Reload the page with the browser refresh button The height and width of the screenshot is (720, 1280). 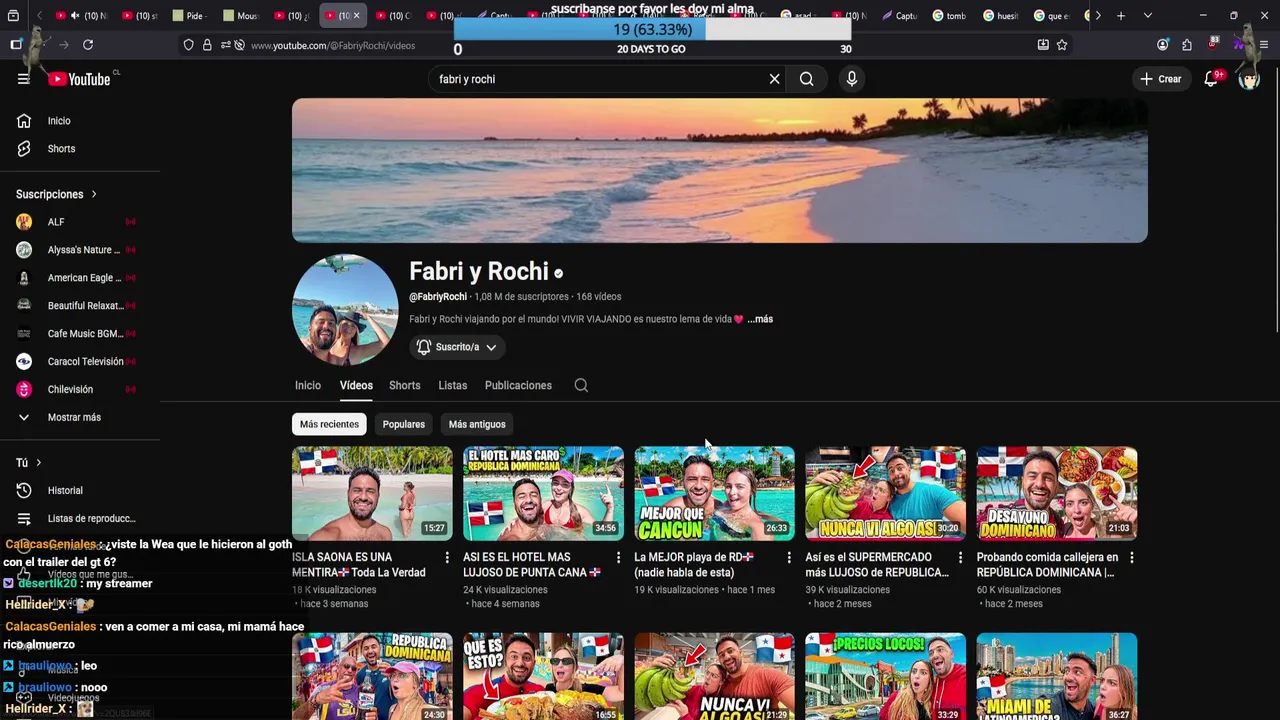[x=88, y=45]
